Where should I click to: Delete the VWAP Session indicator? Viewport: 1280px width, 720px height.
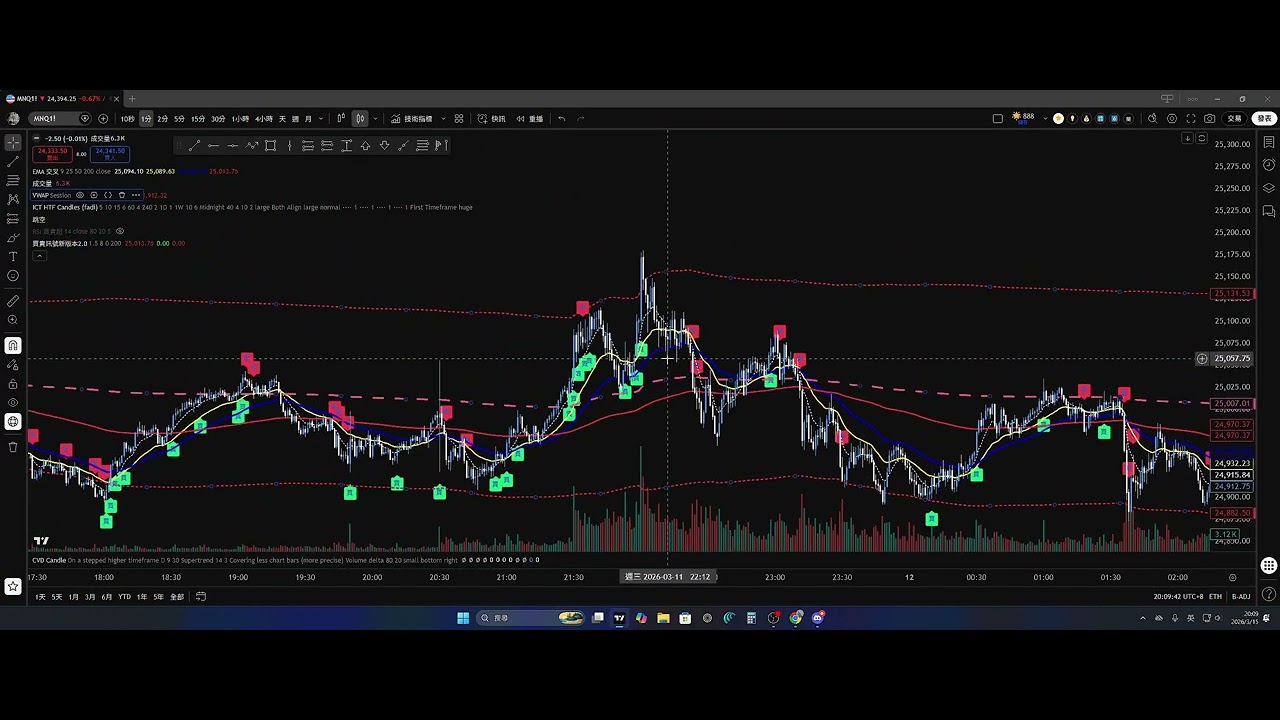pos(122,195)
